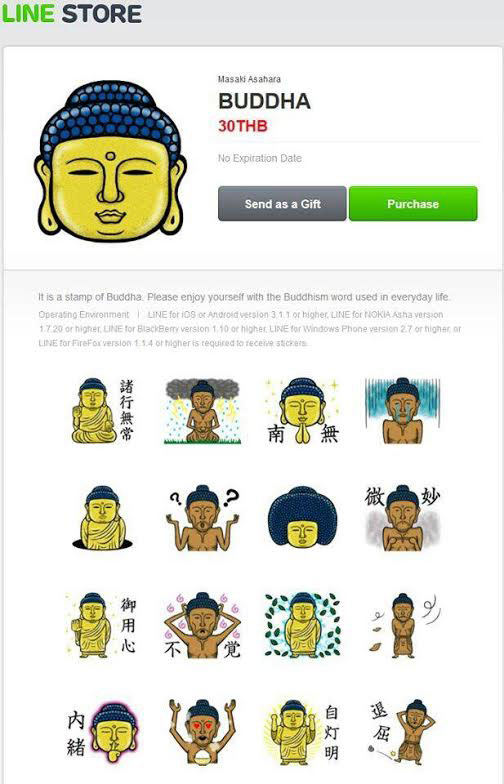Preview the 諸行無常 seated Buddha sticker

[102, 411]
